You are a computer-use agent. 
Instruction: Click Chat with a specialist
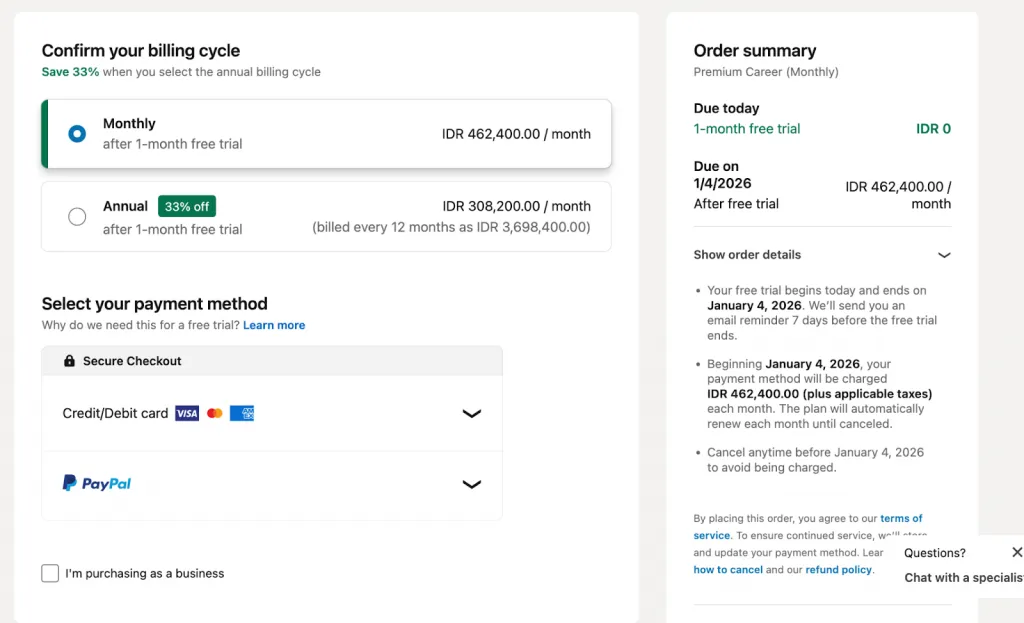pos(964,577)
